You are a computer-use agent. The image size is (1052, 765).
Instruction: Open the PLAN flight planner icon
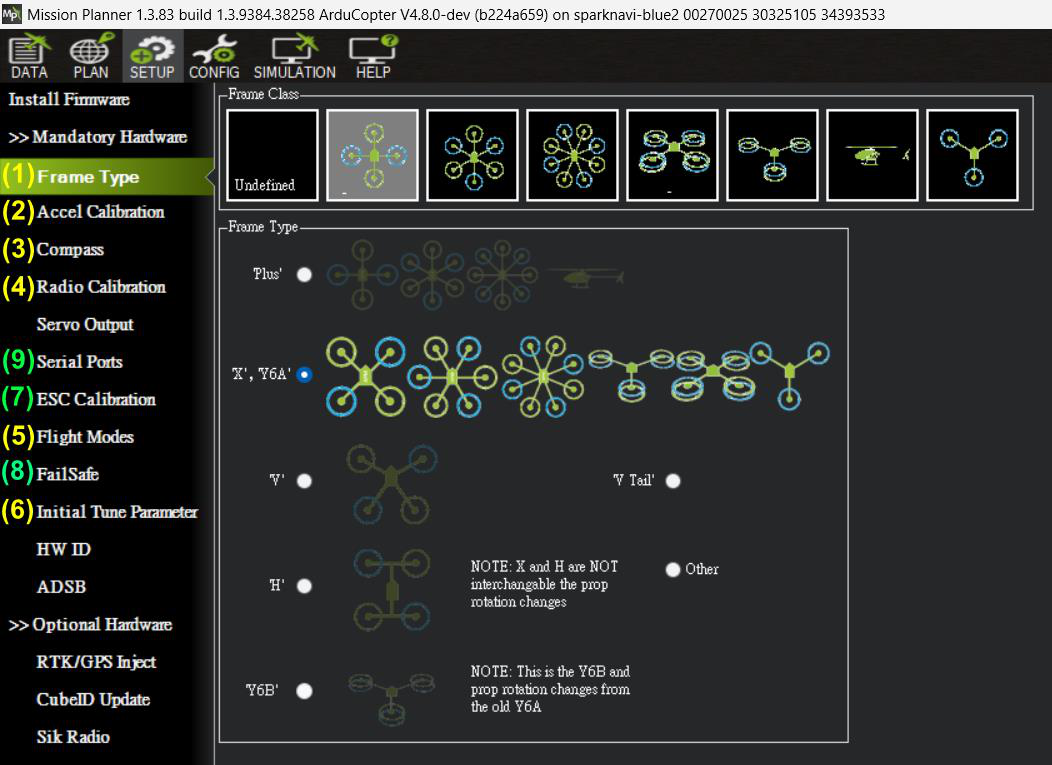pos(91,57)
